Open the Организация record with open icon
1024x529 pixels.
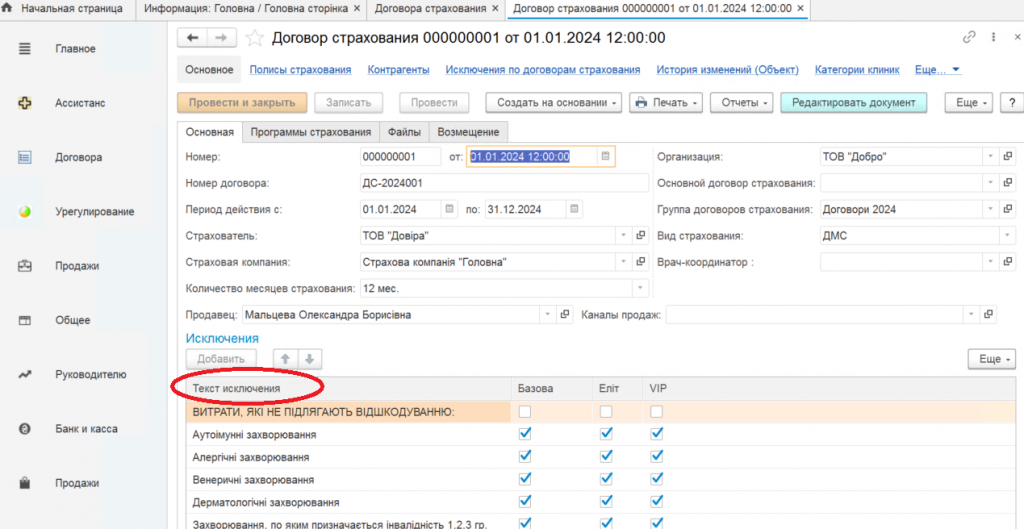pos(1007,157)
